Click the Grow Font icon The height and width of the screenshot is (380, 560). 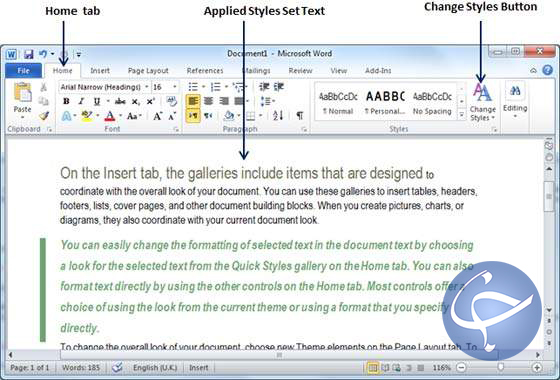pyautogui.click(x=158, y=116)
